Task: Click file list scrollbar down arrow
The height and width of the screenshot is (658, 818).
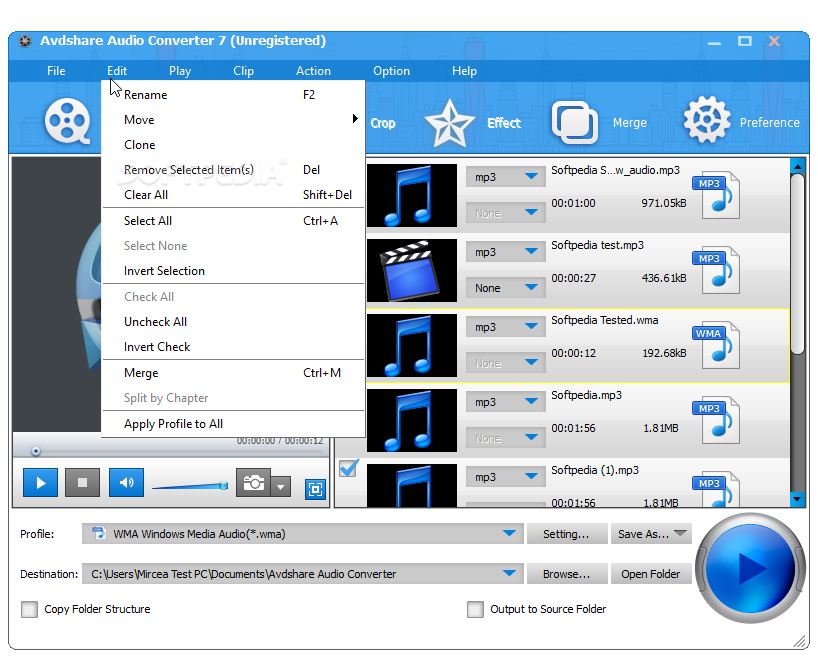Action: pos(797,499)
